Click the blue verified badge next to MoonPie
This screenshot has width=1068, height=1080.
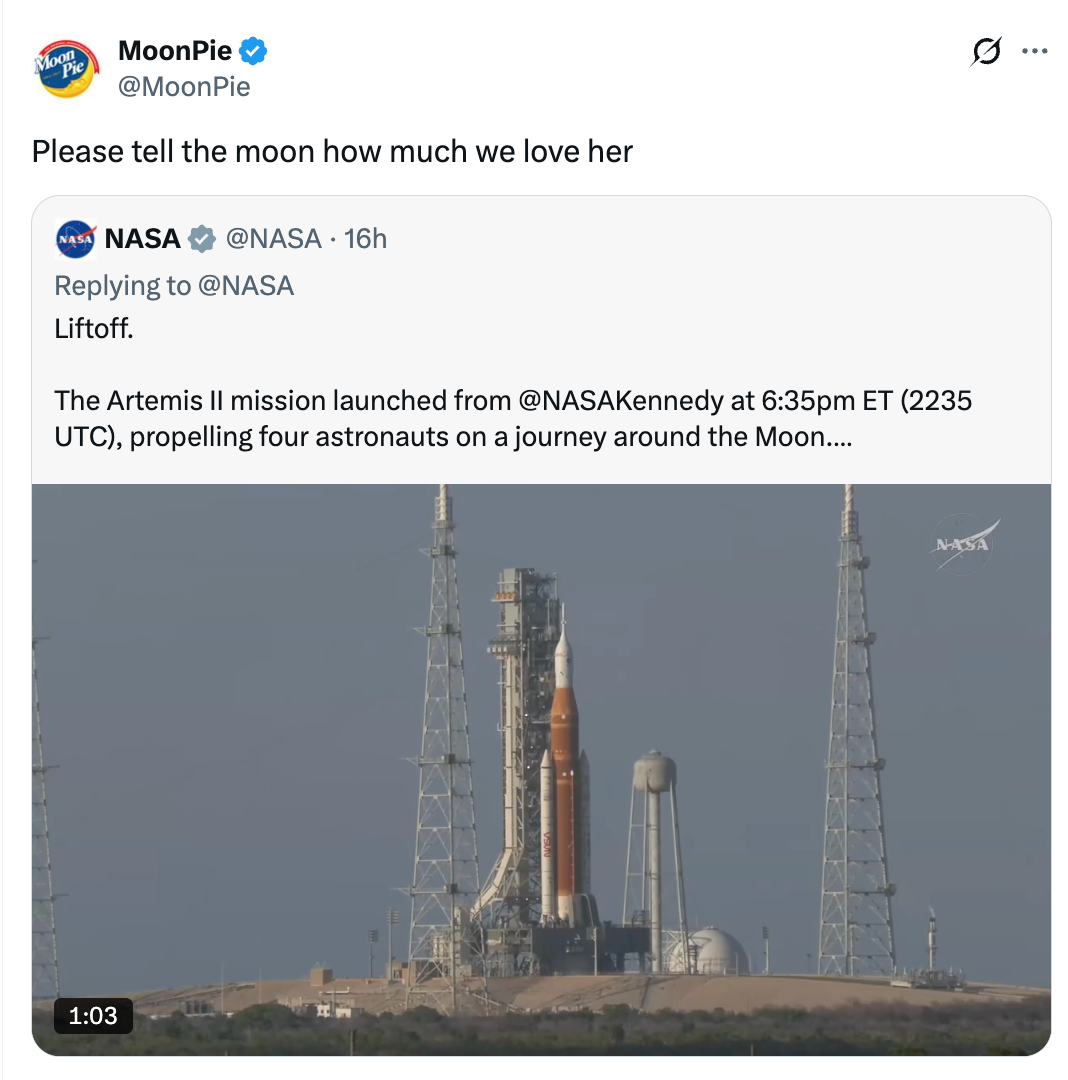[253, 50]
